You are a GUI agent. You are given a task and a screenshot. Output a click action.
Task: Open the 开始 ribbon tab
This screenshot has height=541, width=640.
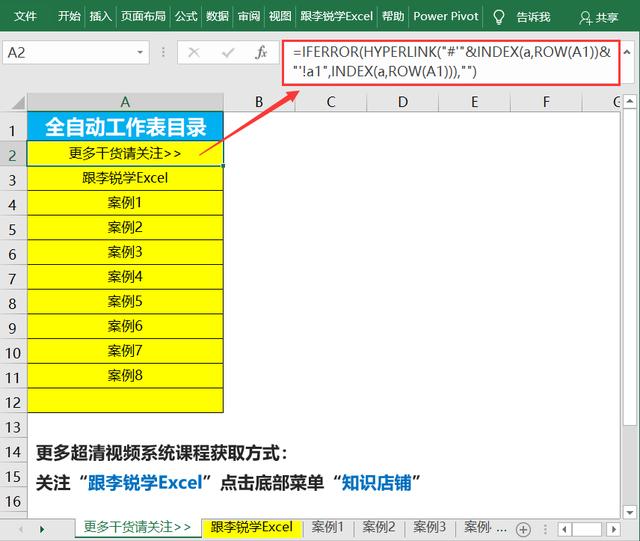click(69, 17)
